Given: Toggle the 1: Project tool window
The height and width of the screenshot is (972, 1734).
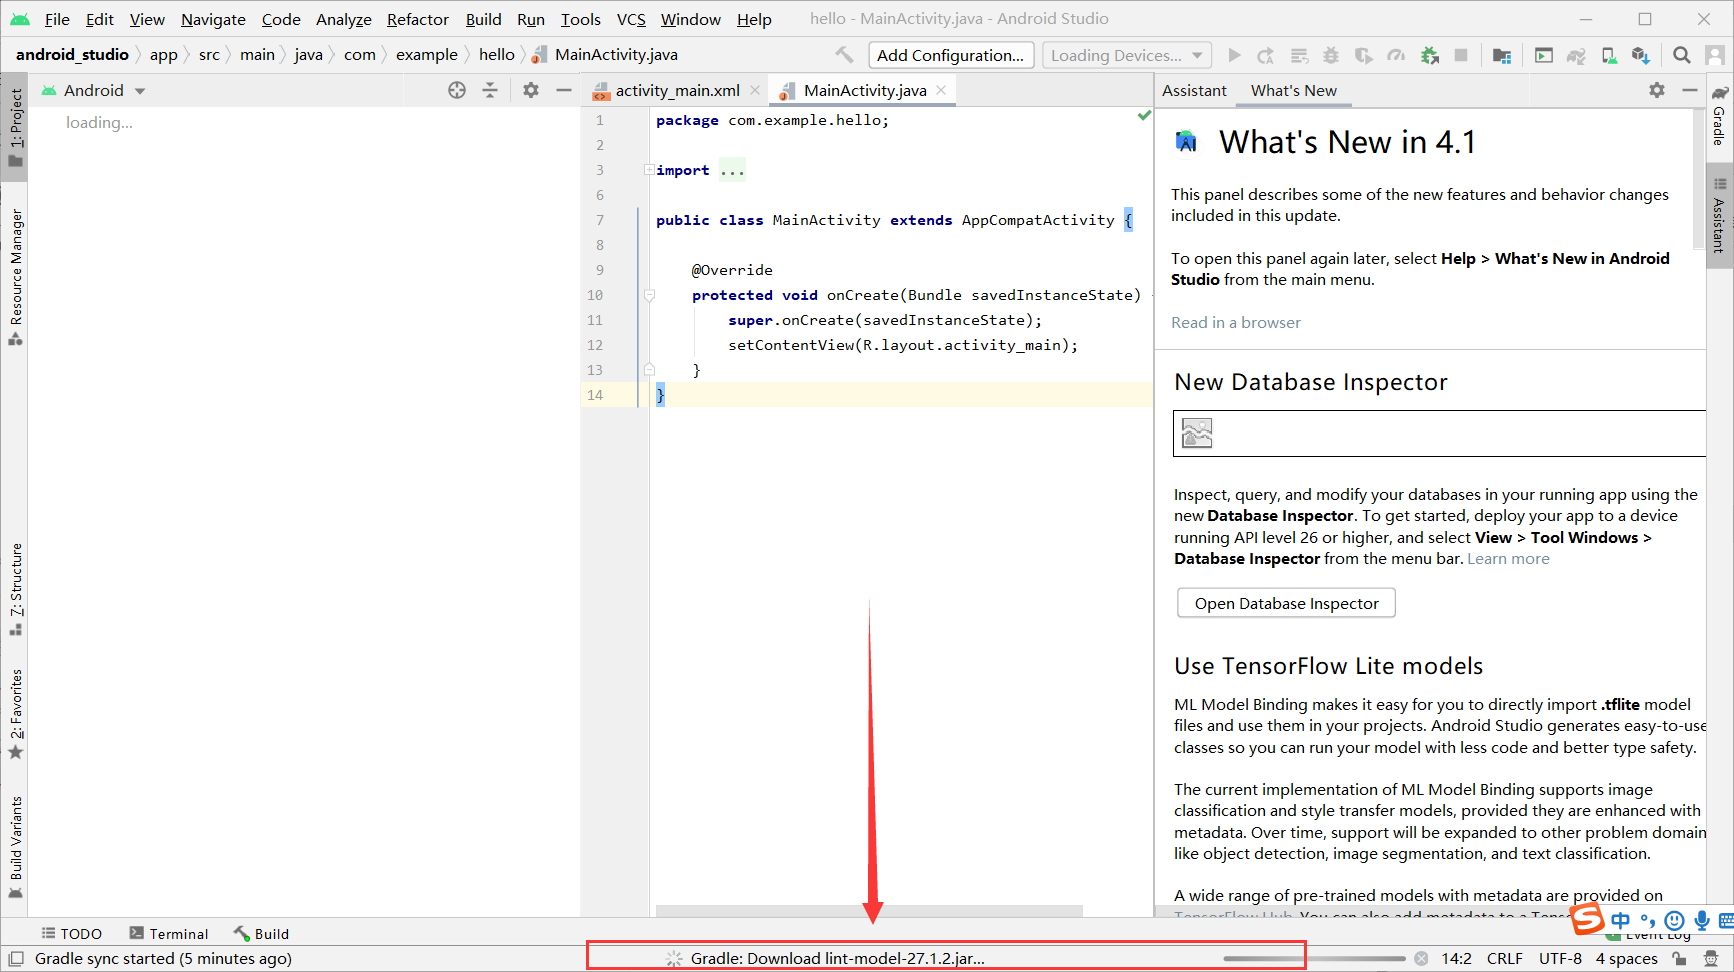Looking at the screenshot, I should (15, 128).
